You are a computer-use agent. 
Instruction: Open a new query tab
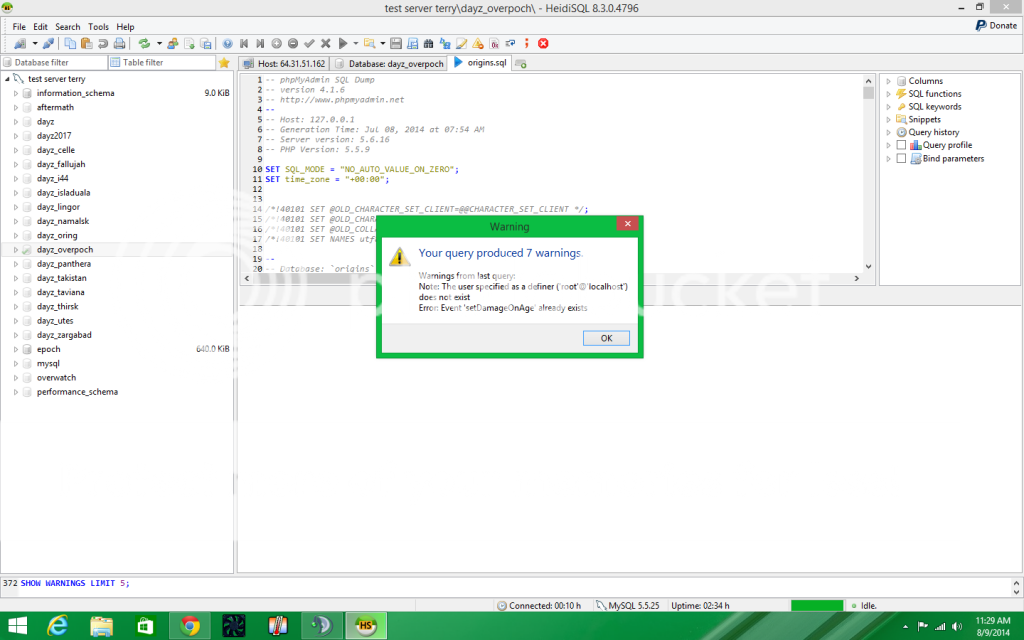pos(520,63)
